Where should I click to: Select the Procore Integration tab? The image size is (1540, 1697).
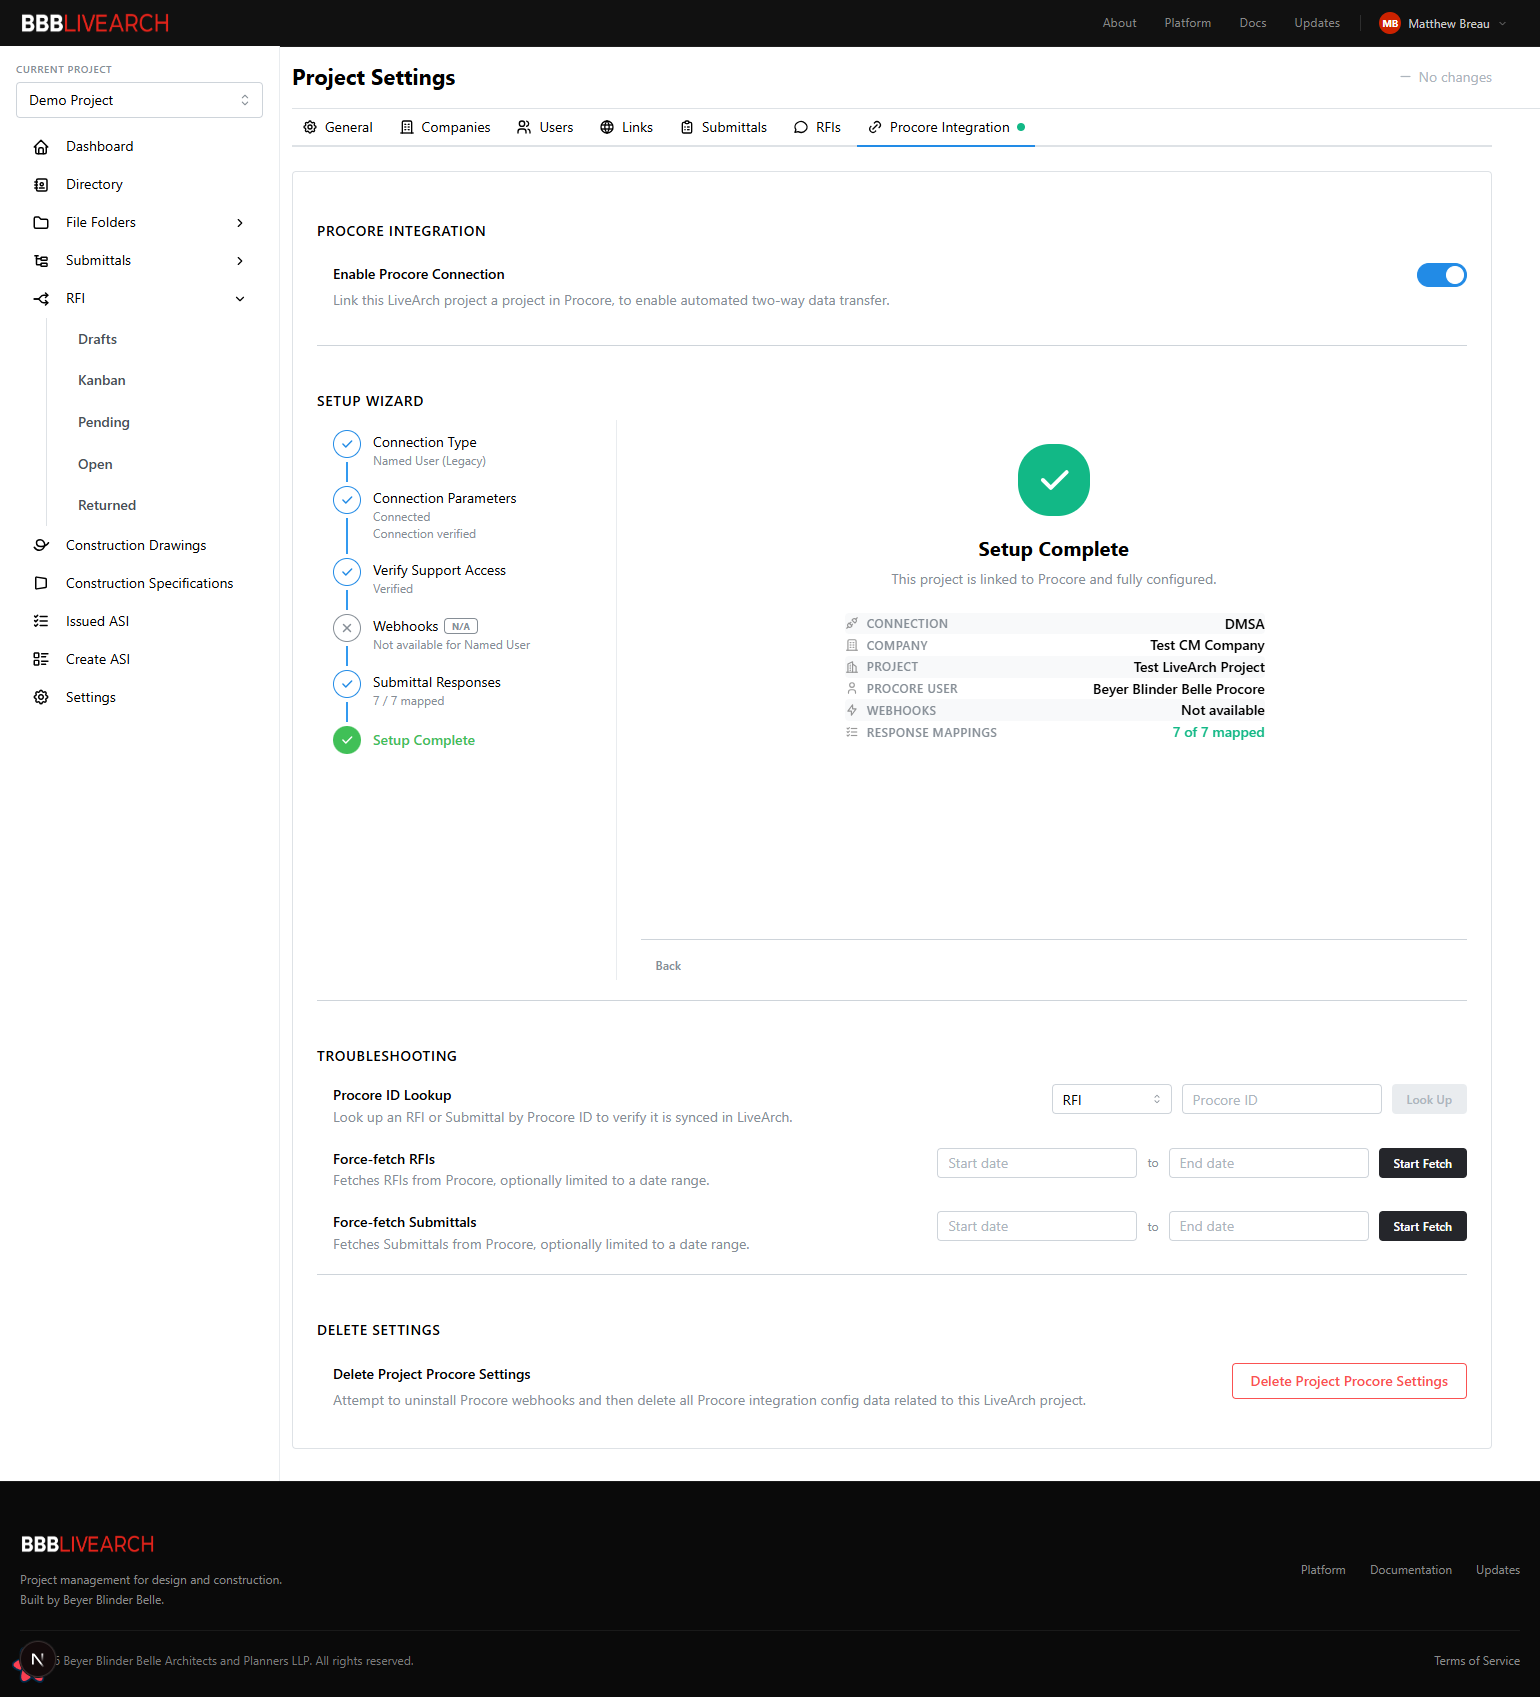[x=946, y=127]
